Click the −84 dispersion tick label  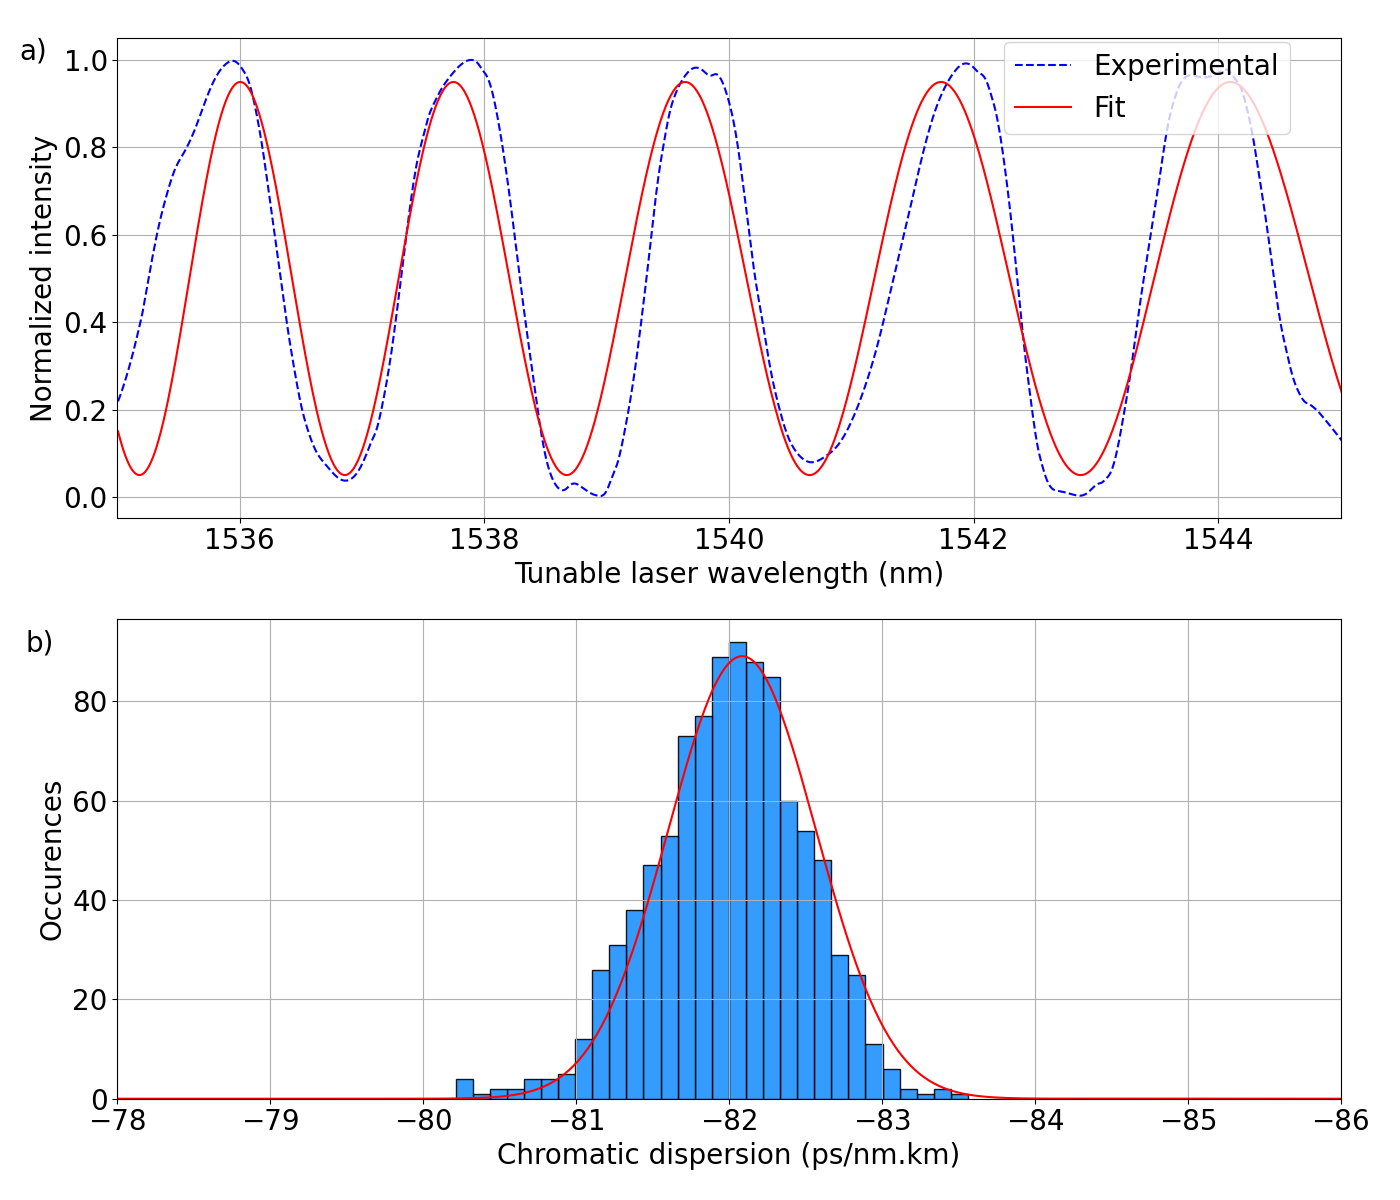[x=1035, y=1120]
